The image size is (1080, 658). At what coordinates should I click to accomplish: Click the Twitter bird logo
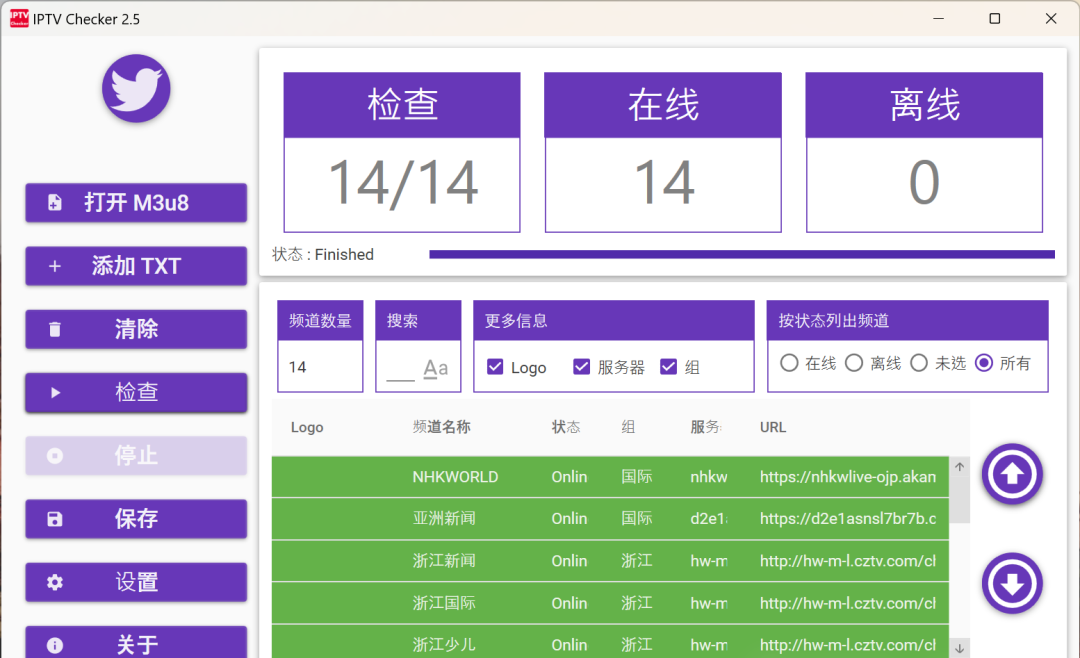click(136, 89)
